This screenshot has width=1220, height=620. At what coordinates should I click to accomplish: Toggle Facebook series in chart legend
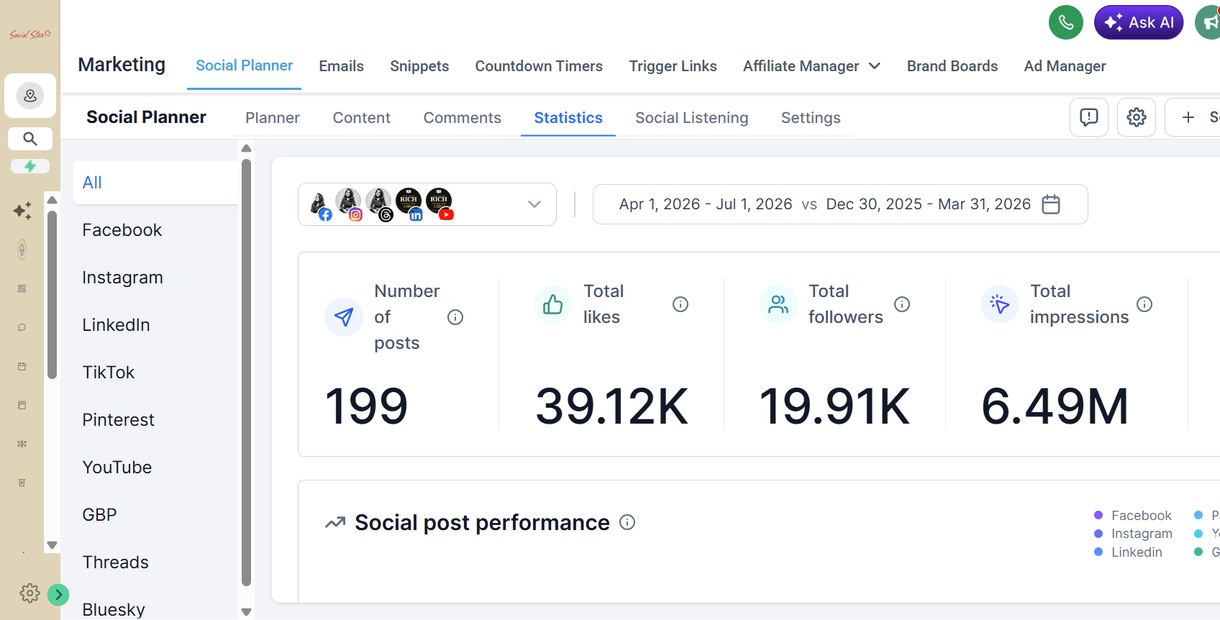click(1133, 515)
